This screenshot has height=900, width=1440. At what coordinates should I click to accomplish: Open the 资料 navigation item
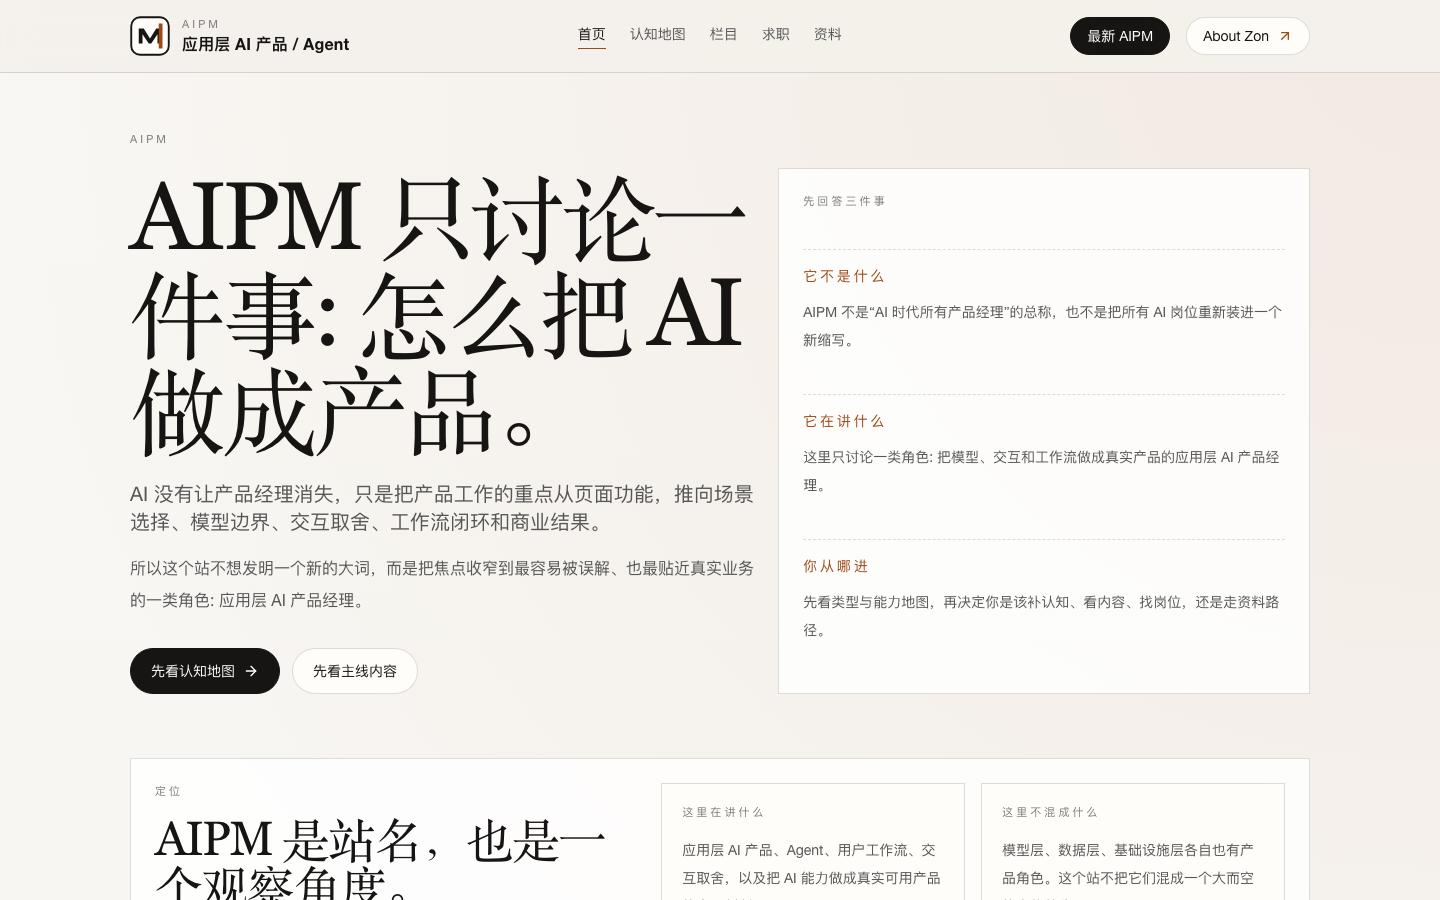[x=827, y=34]
